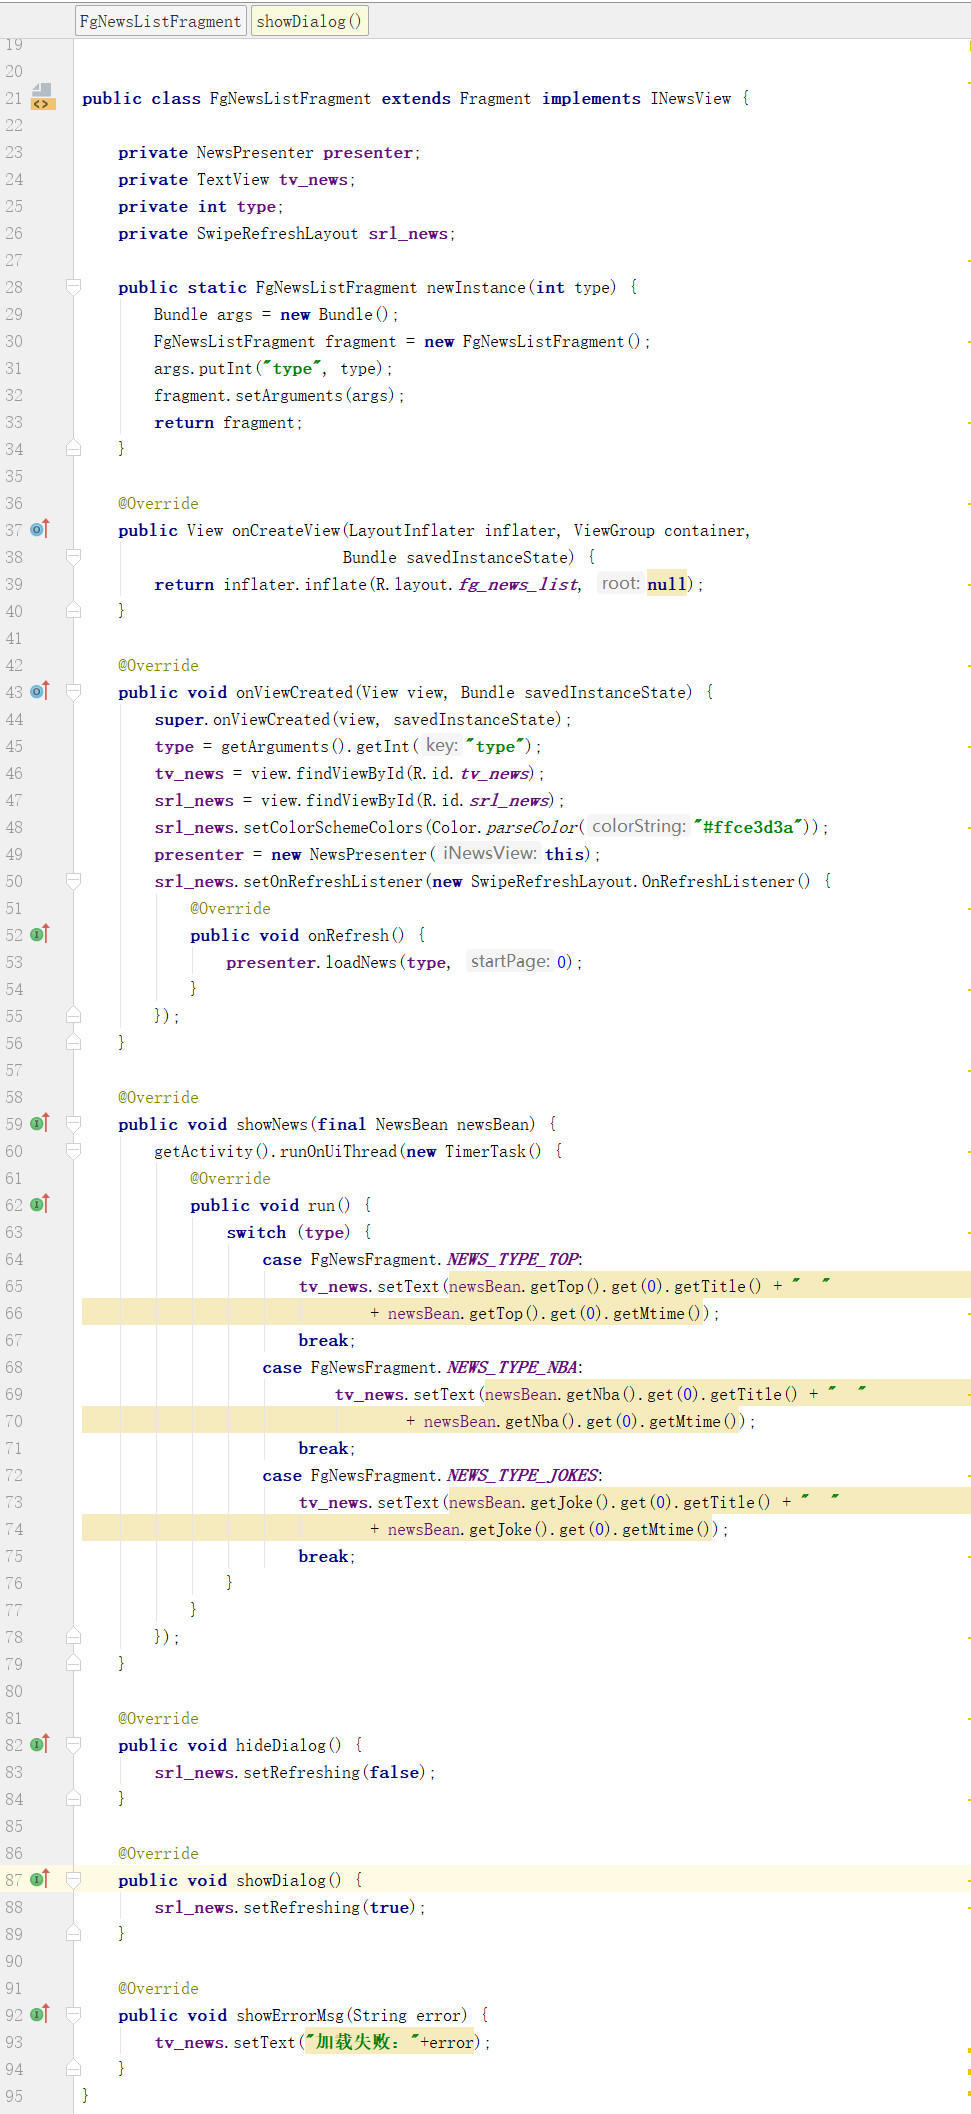
Task: Click the key: parameter hint on line 45
Action: pyautogui.click(x=441, y=745)
